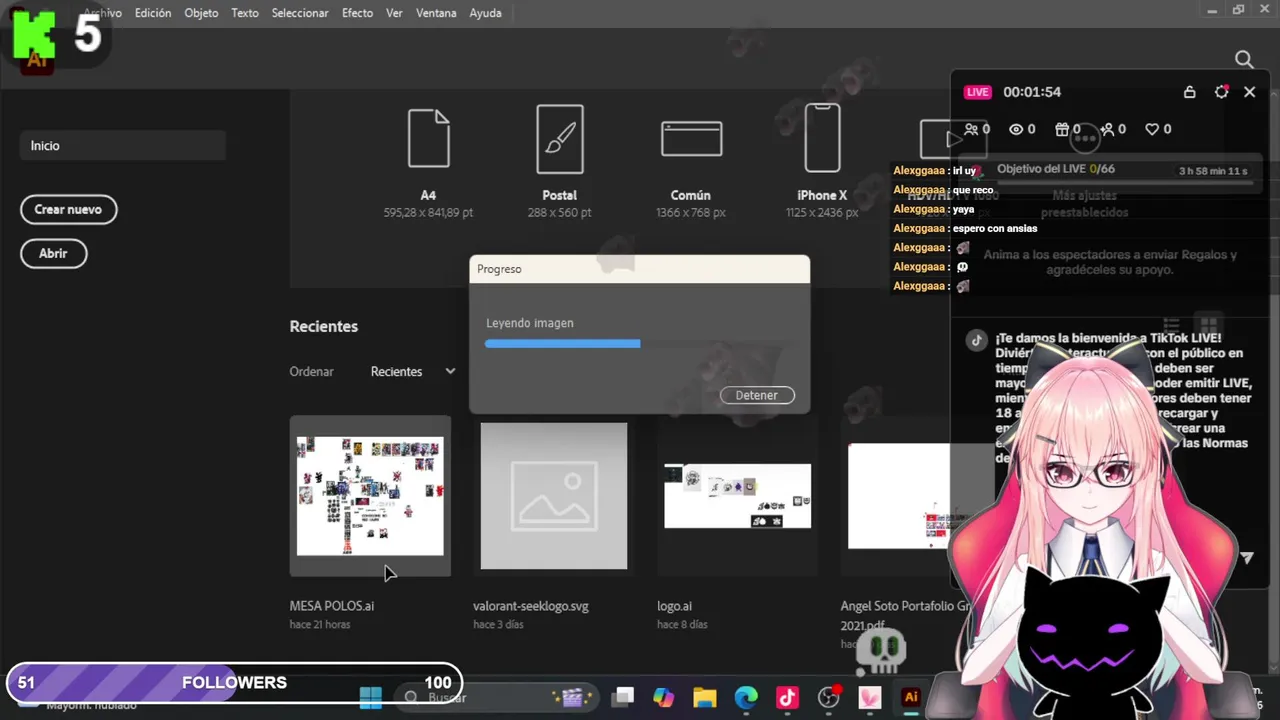Click the gift counter icon
This screenshot has width=1280, height=720.
(x=1062, y=129)
